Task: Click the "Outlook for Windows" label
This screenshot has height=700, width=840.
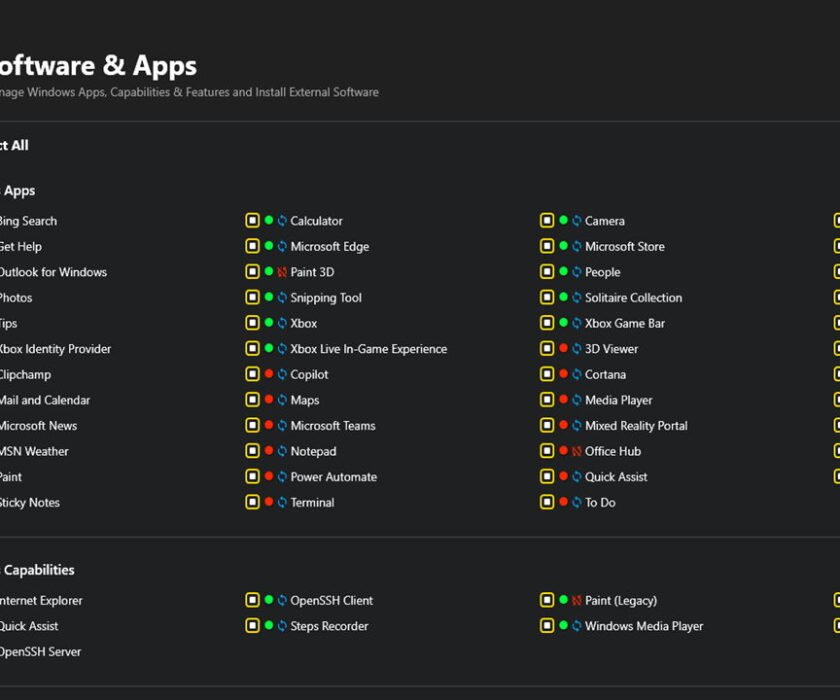Action: coord(53,272)
